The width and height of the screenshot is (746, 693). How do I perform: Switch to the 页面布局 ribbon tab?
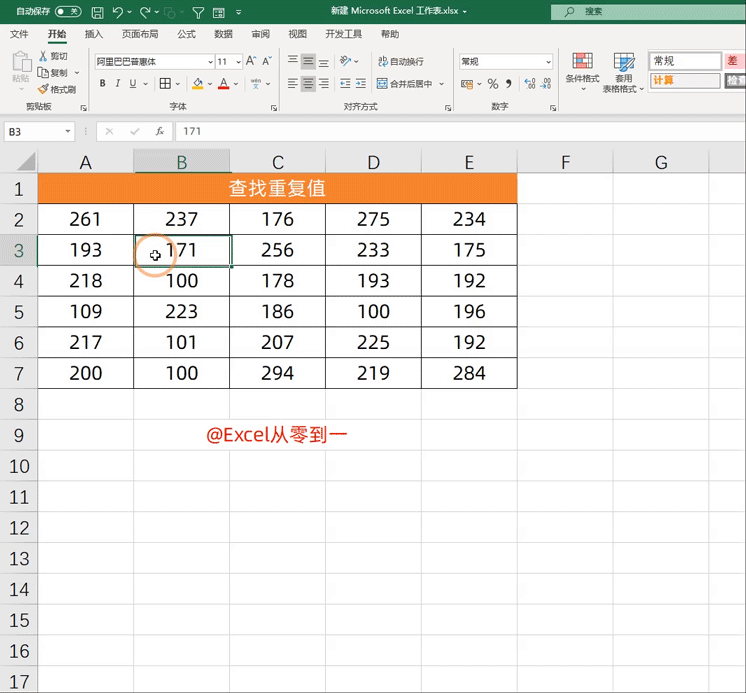pyautogui.click(x=140, y=34)
